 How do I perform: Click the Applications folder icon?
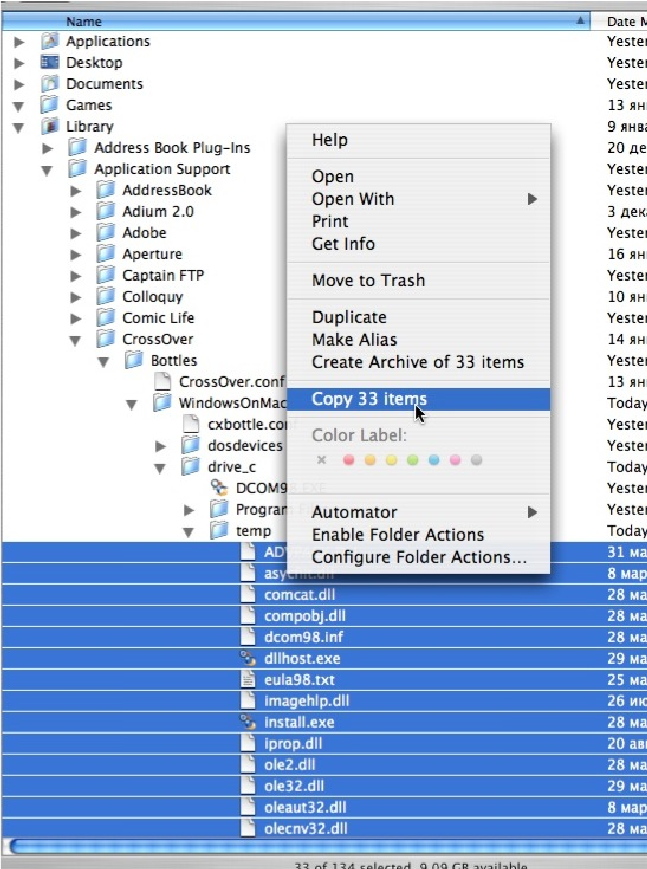pyautogui.click(x=50, y=41)
